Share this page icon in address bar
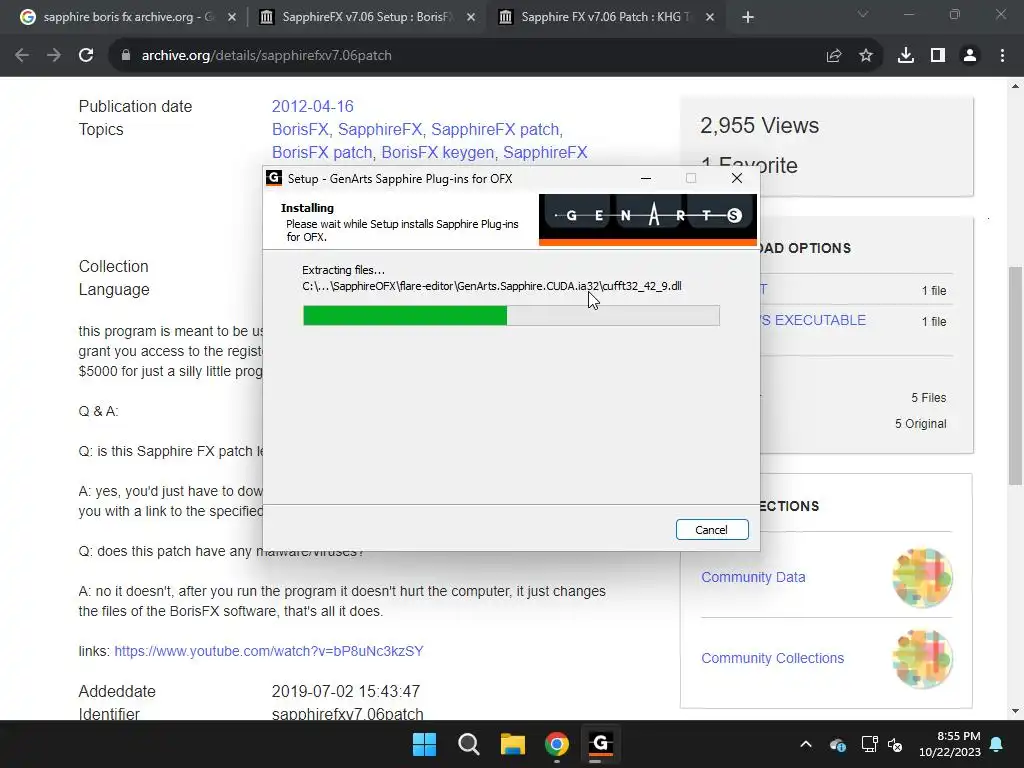Viewport: 1024px width, 768px height. click(x=833, y=56)
